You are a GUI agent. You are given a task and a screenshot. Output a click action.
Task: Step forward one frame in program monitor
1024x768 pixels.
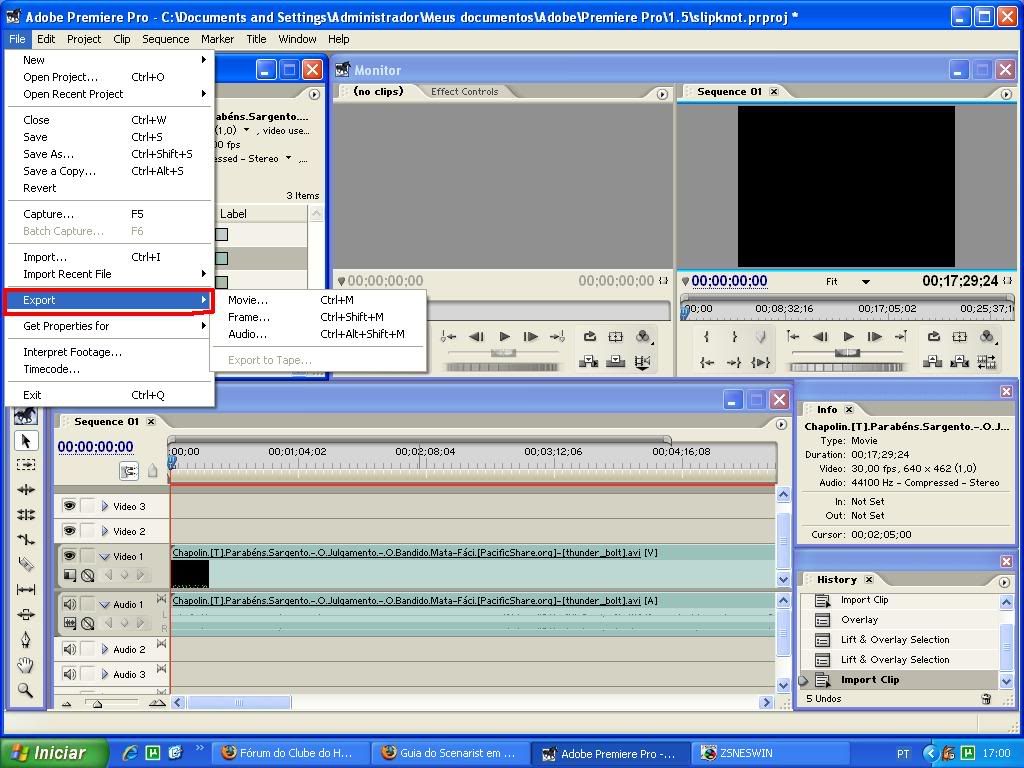tap(874, 336)
